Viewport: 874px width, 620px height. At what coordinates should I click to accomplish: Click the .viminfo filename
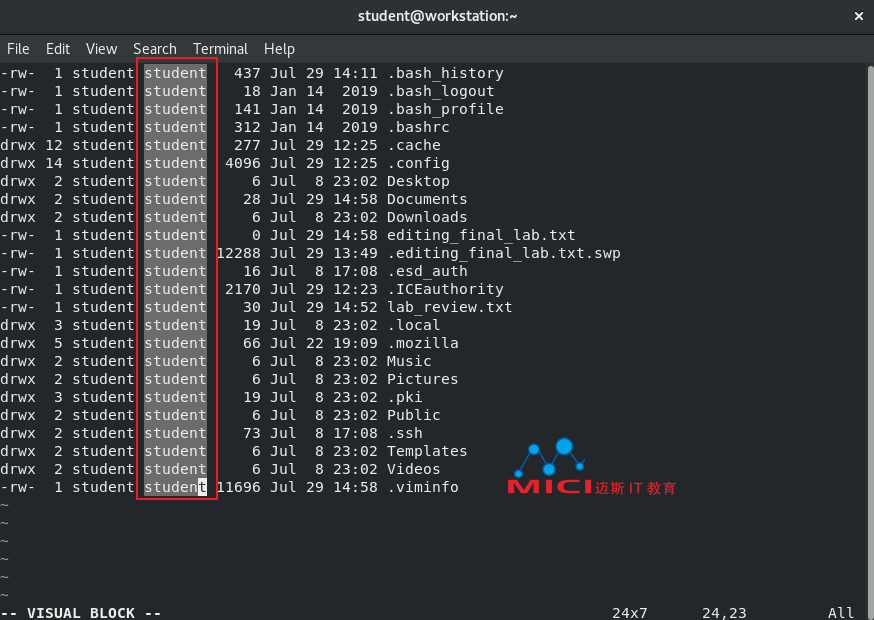tap(422, 487)
